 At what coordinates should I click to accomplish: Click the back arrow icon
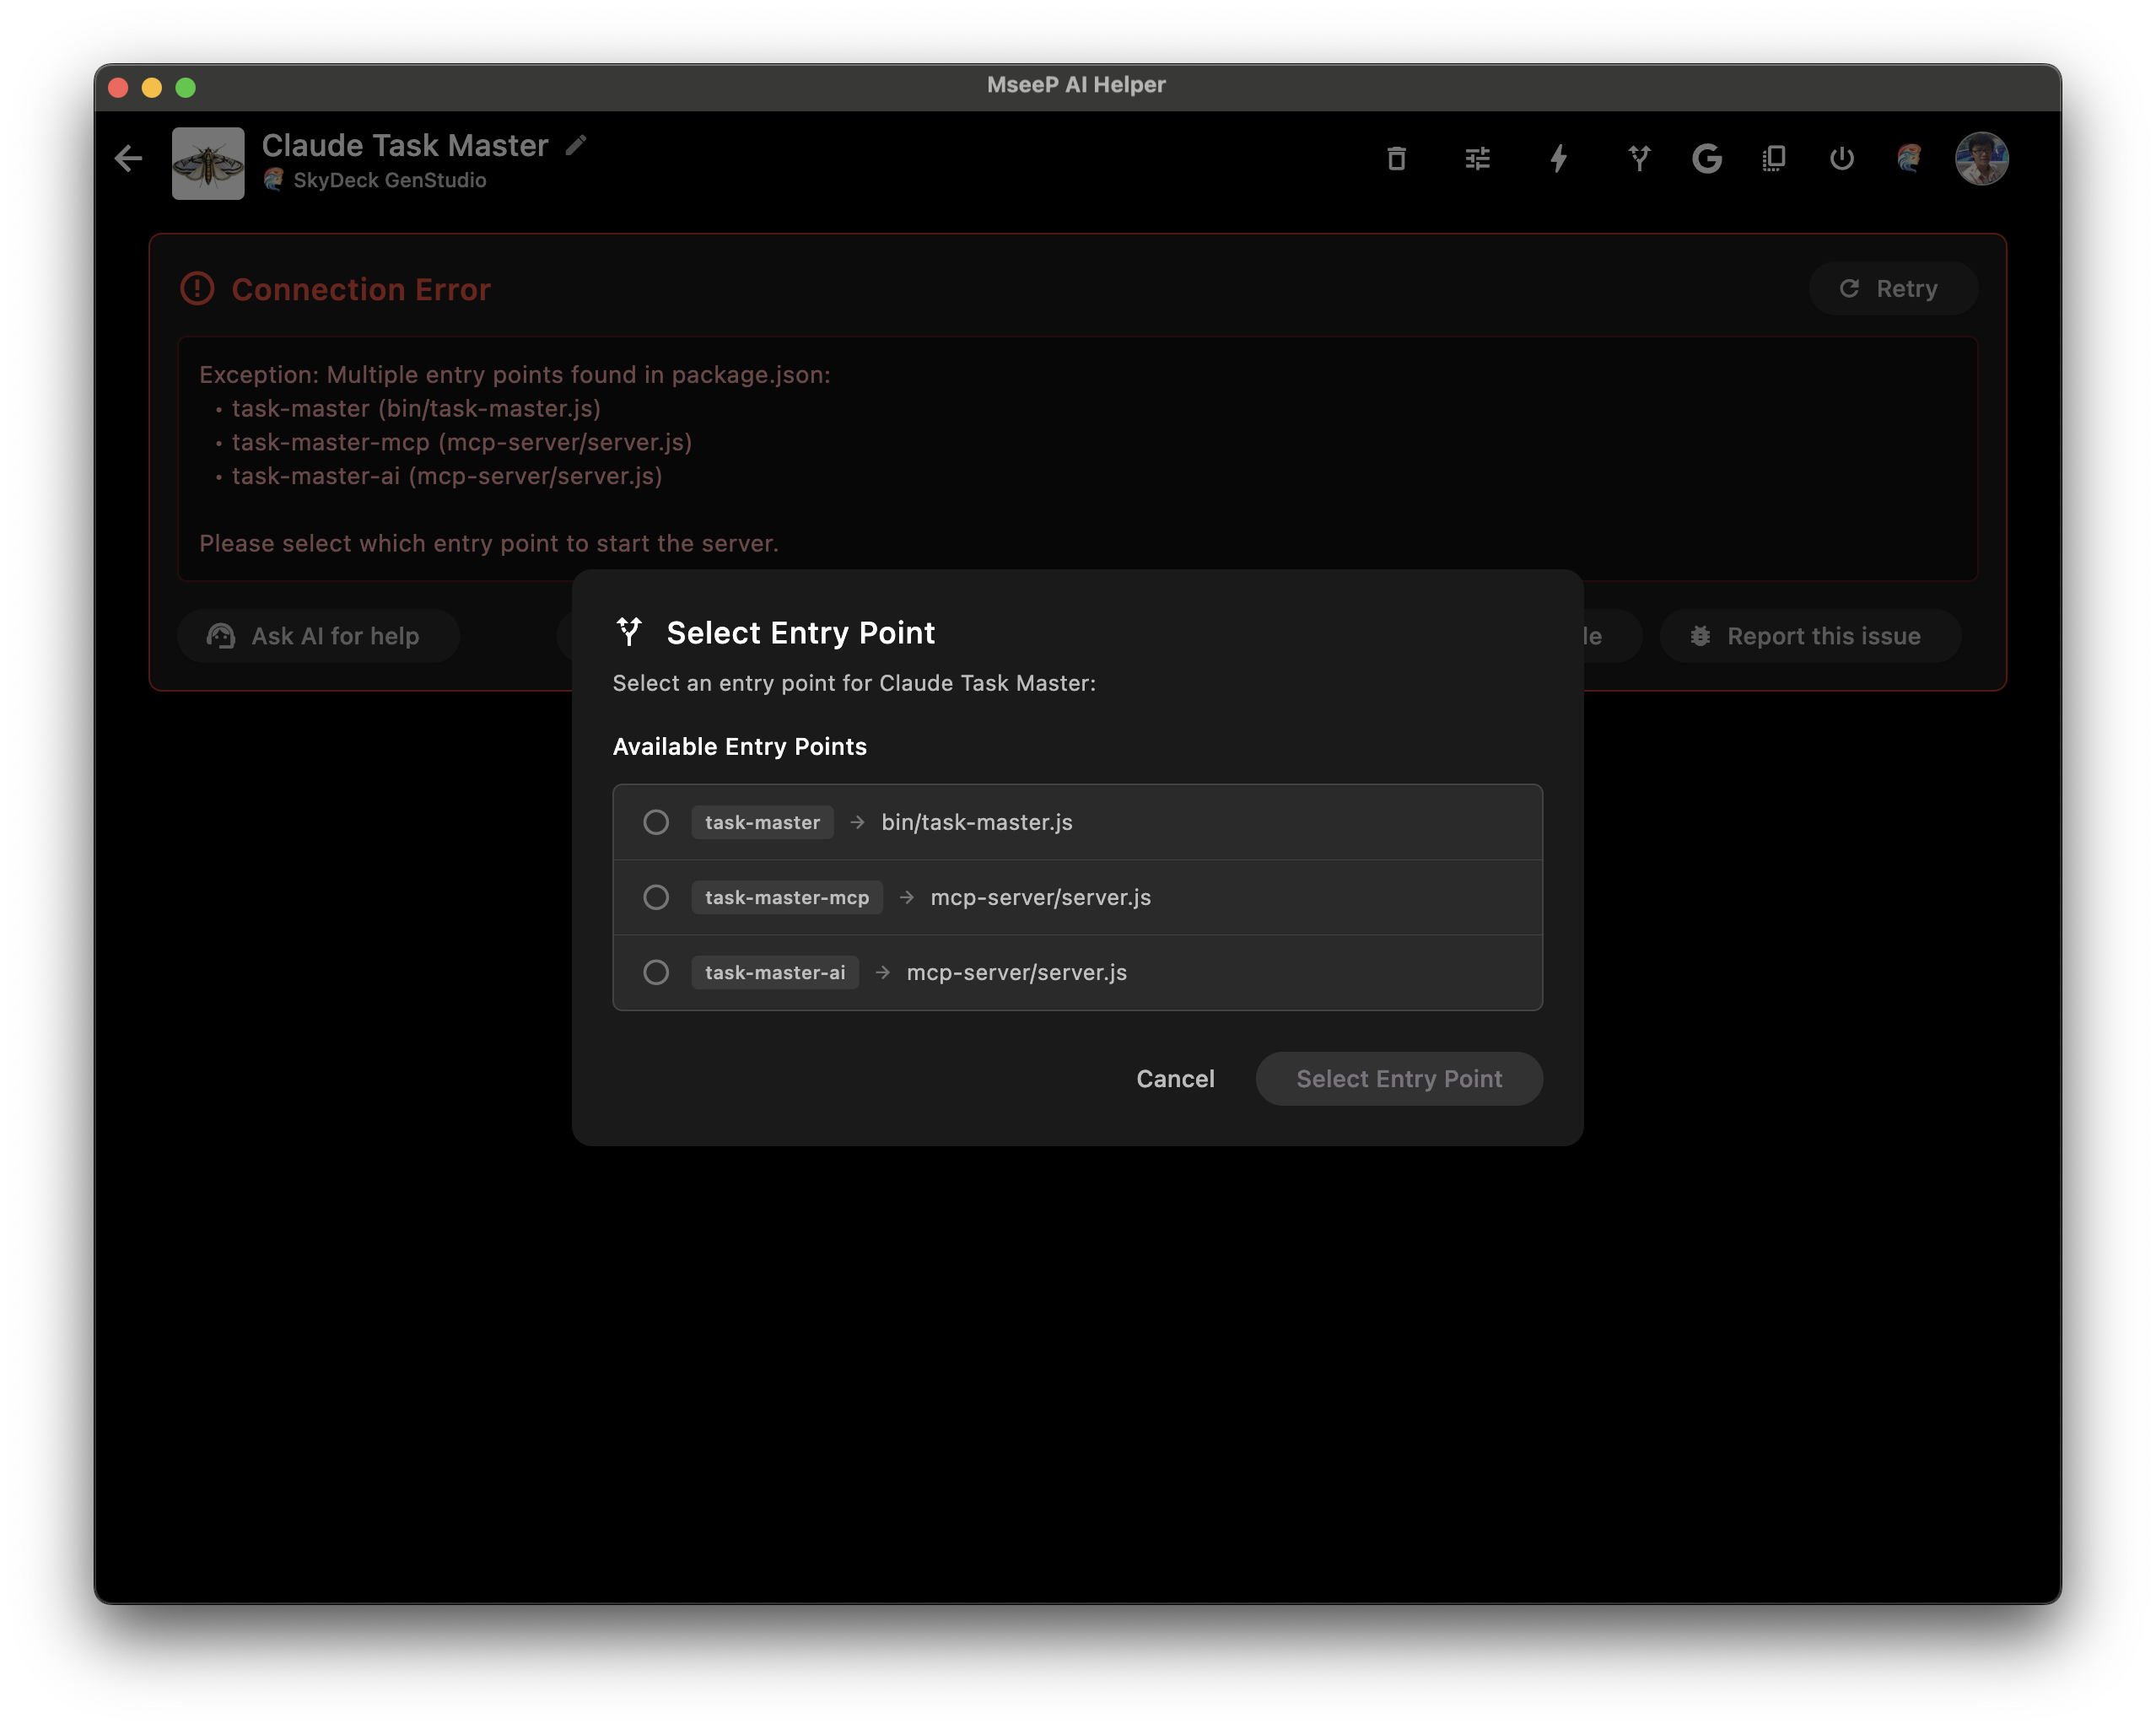point(128,158)
